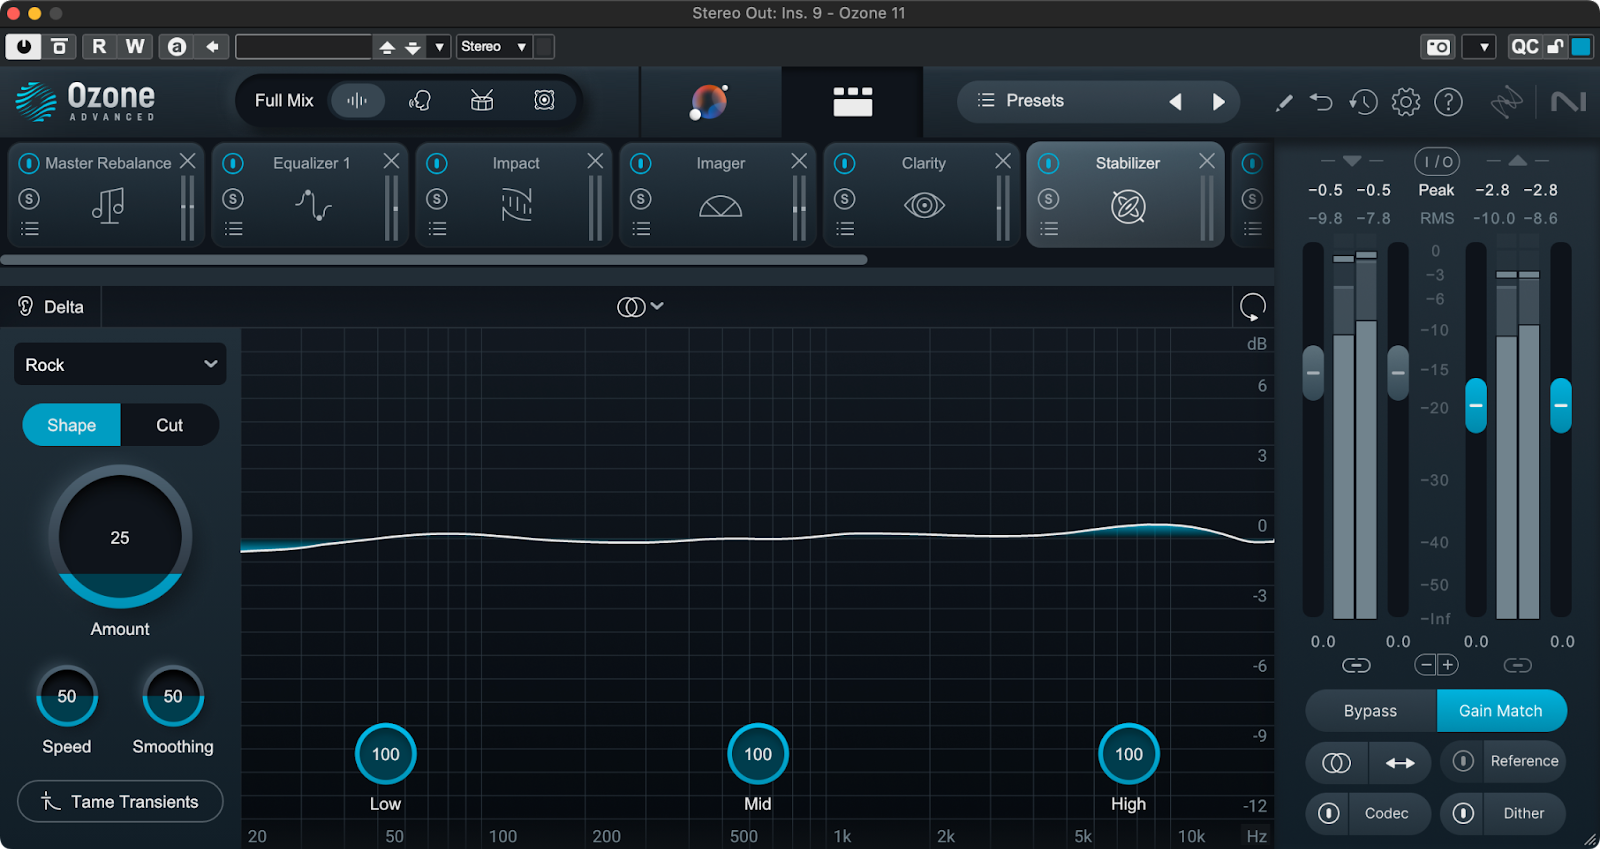
Task: Toggle the Master Rebalance power button
Action: coord(29,163)
